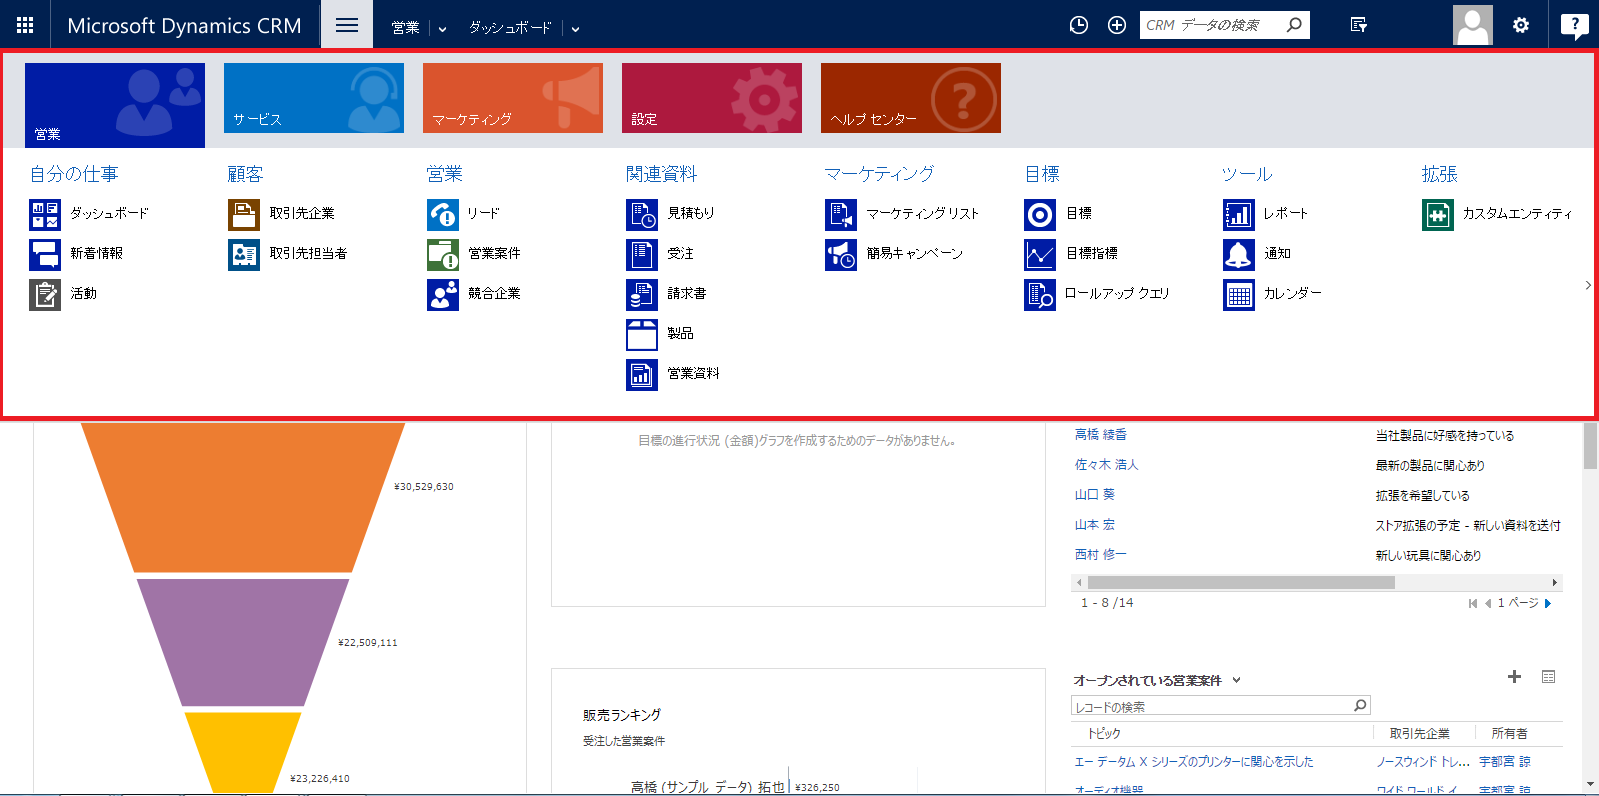
Task: Open contact 佐々木 浩人 link
Action: point(1107,465)
